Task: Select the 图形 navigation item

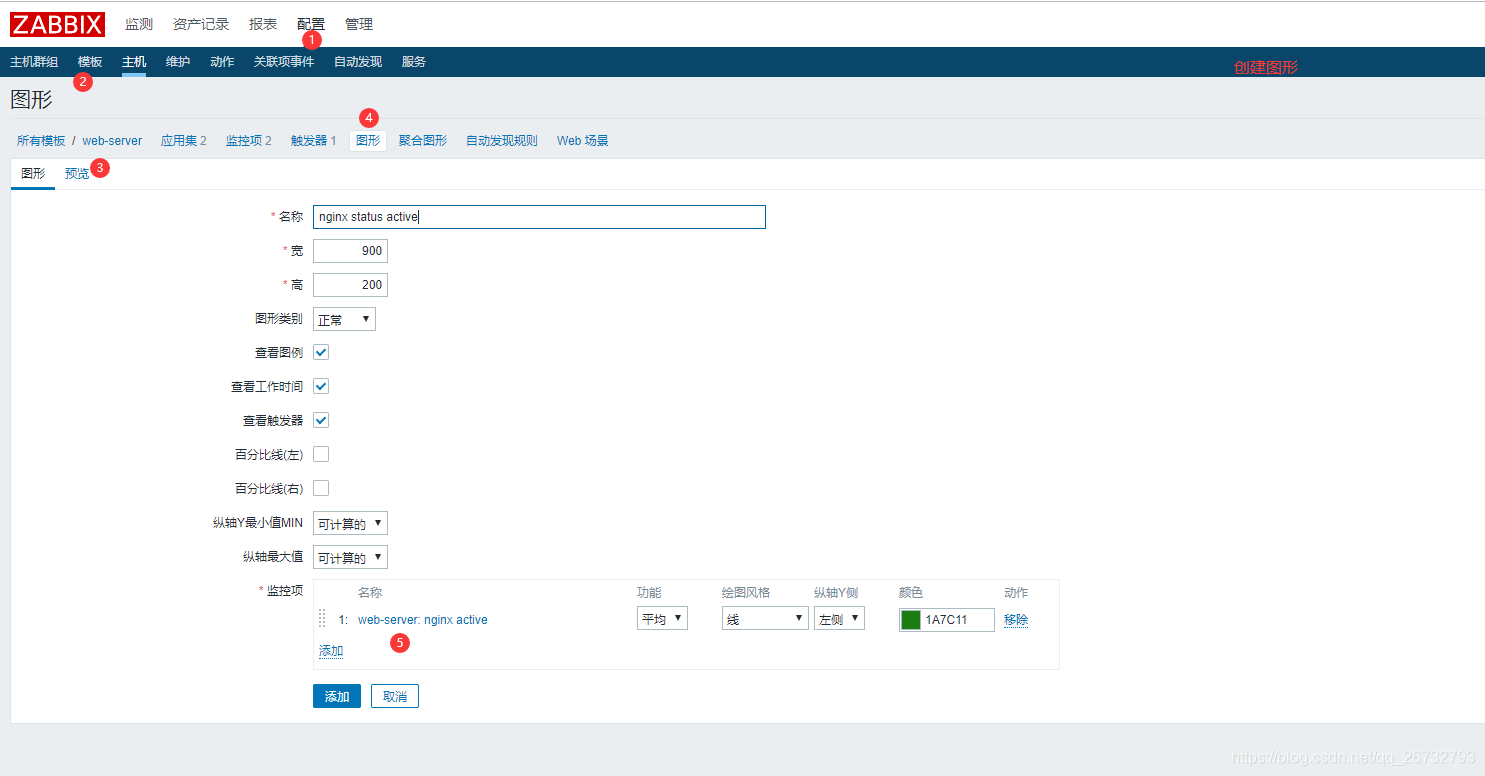Action: tap(368, 141)
